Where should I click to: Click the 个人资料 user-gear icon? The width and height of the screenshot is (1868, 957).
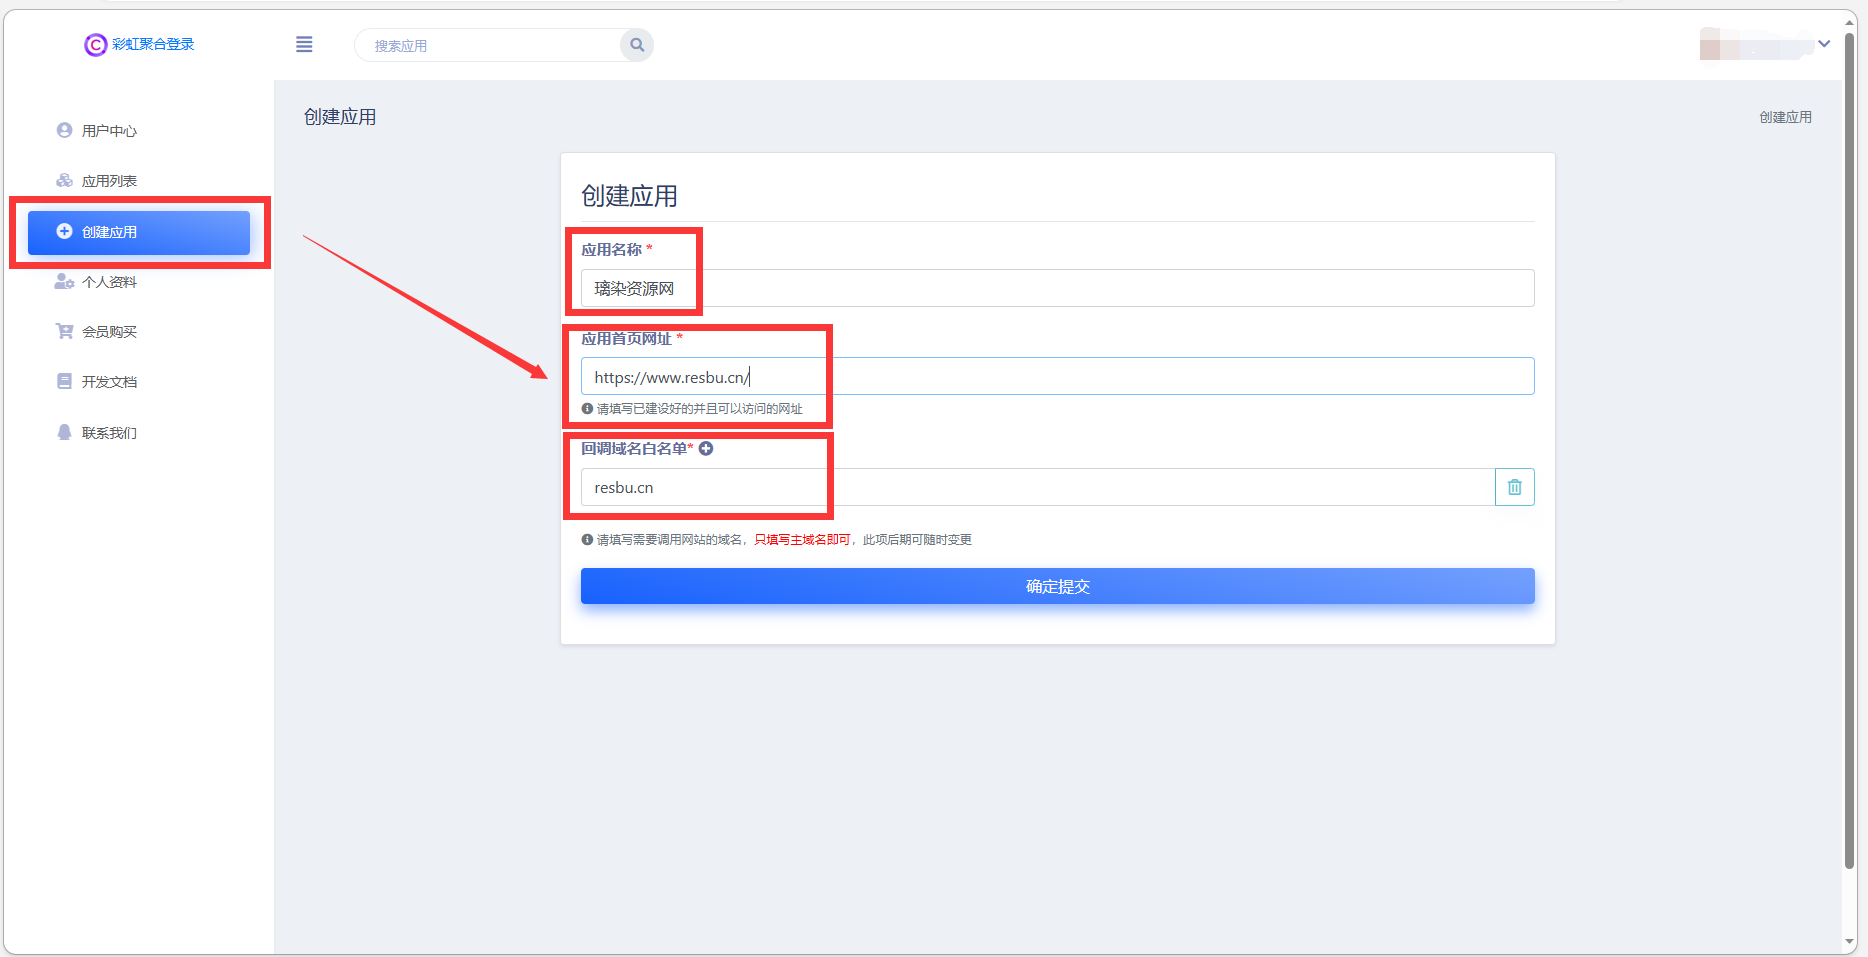pyautogui.click(x=64, y=281)
